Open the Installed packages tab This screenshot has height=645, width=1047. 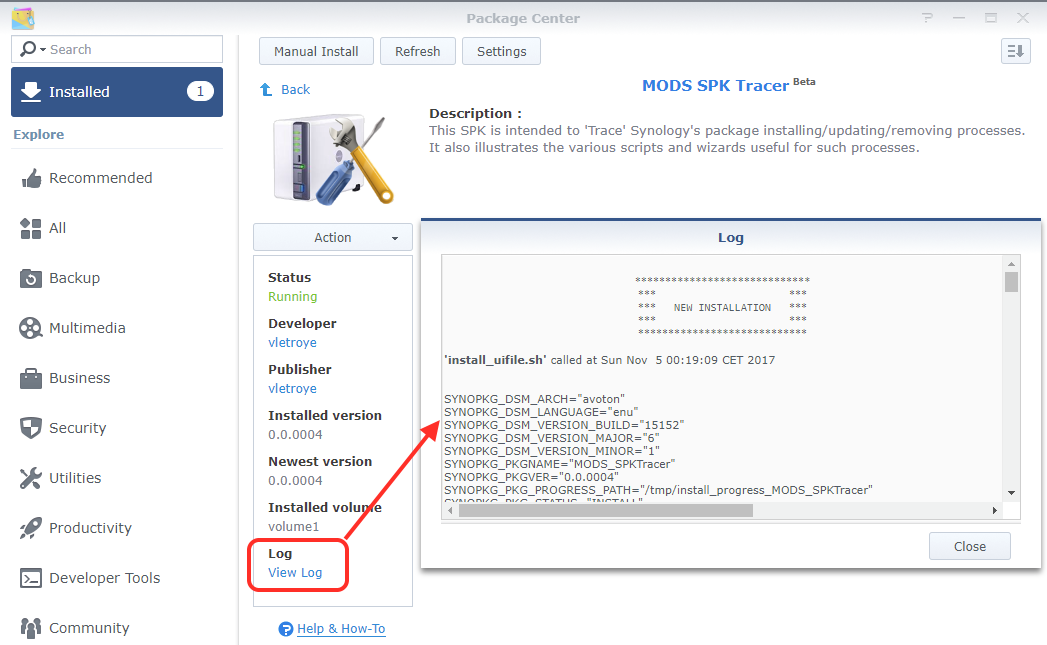coord(117,92)
